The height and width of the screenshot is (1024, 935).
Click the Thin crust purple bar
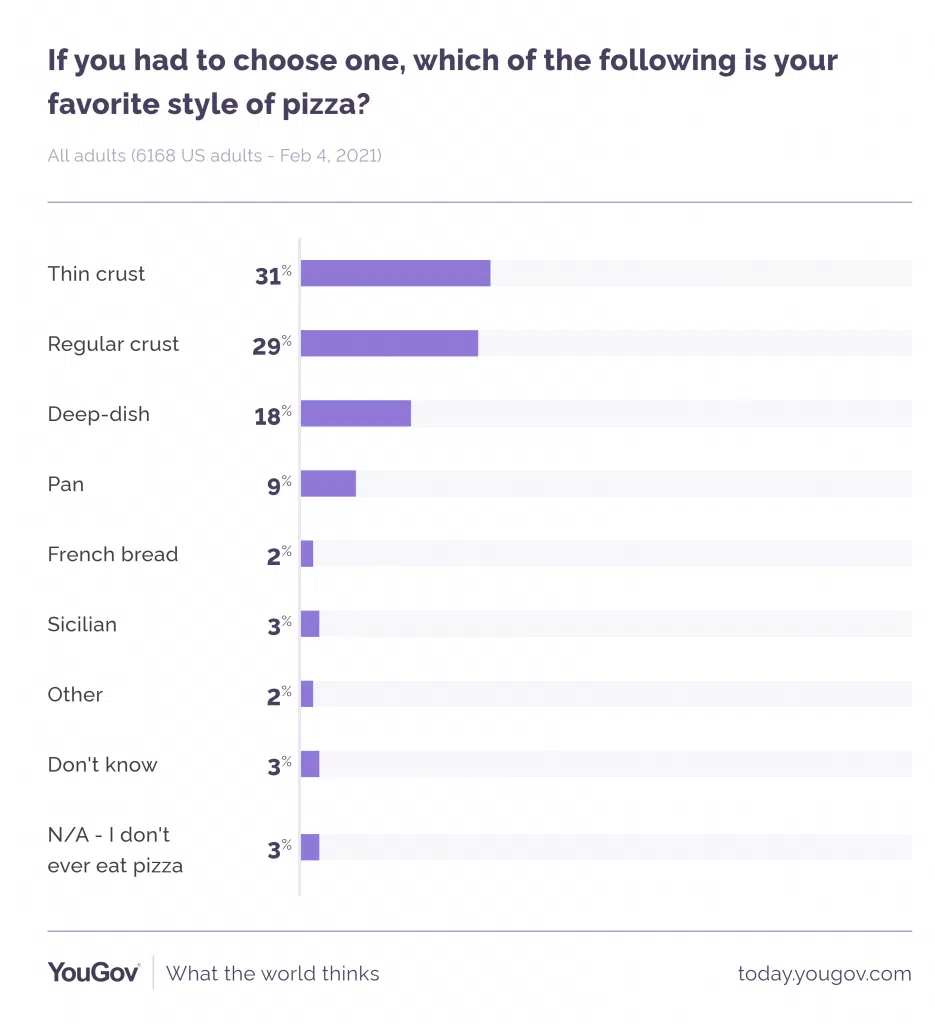tap(395, 274)
